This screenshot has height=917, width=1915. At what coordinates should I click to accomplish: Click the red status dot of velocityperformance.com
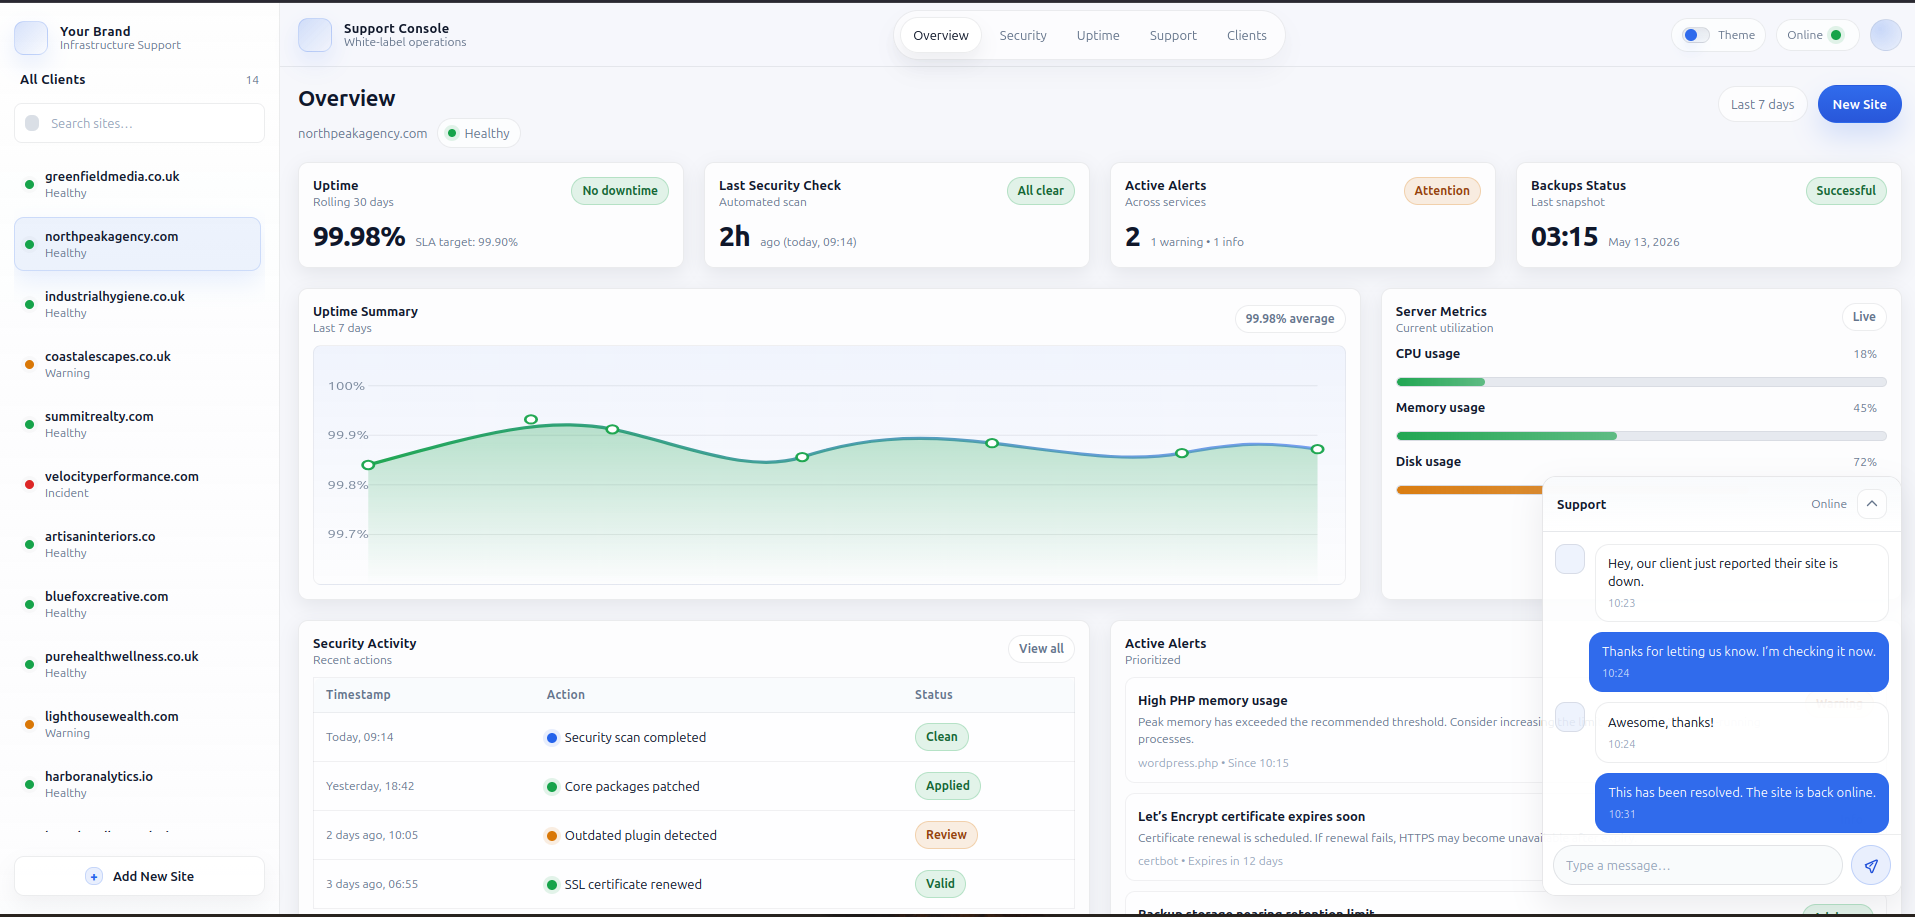[29, 484]
